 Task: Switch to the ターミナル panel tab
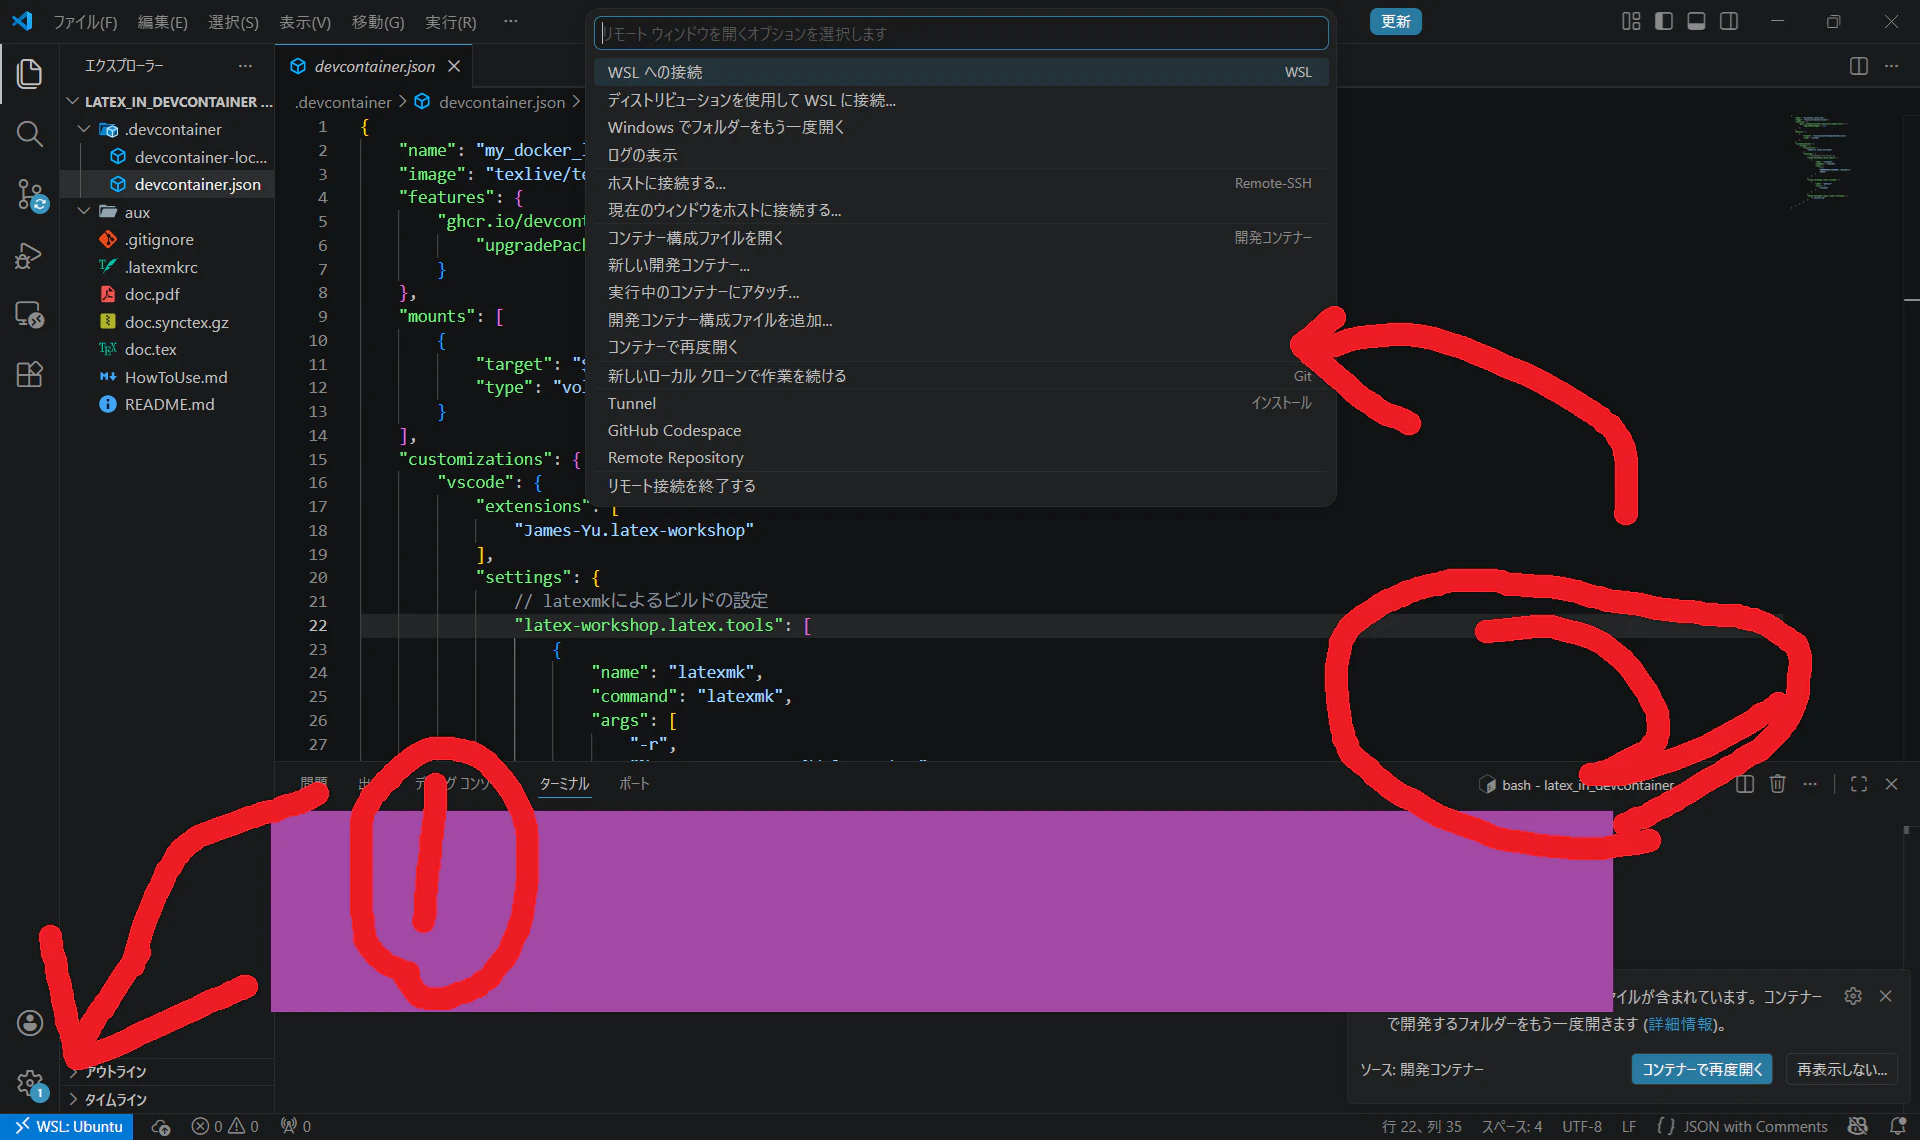565,784
